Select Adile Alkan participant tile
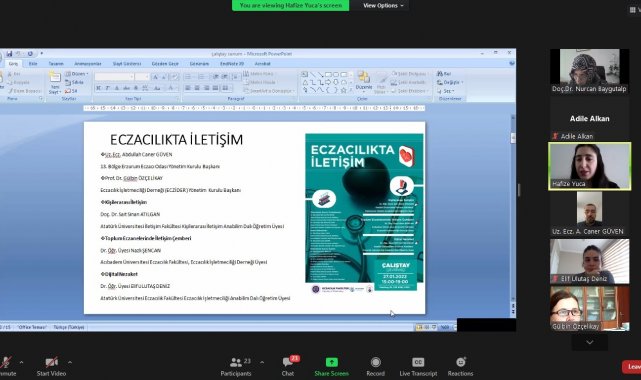Image resolution: width=641 pixels, height=380 pixels. [x=589, y=118]
